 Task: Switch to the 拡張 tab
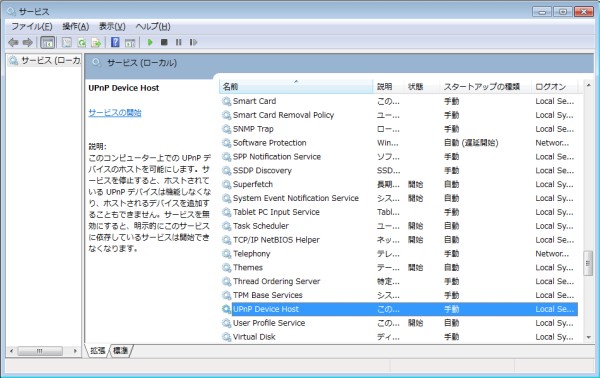coord(98,350)
